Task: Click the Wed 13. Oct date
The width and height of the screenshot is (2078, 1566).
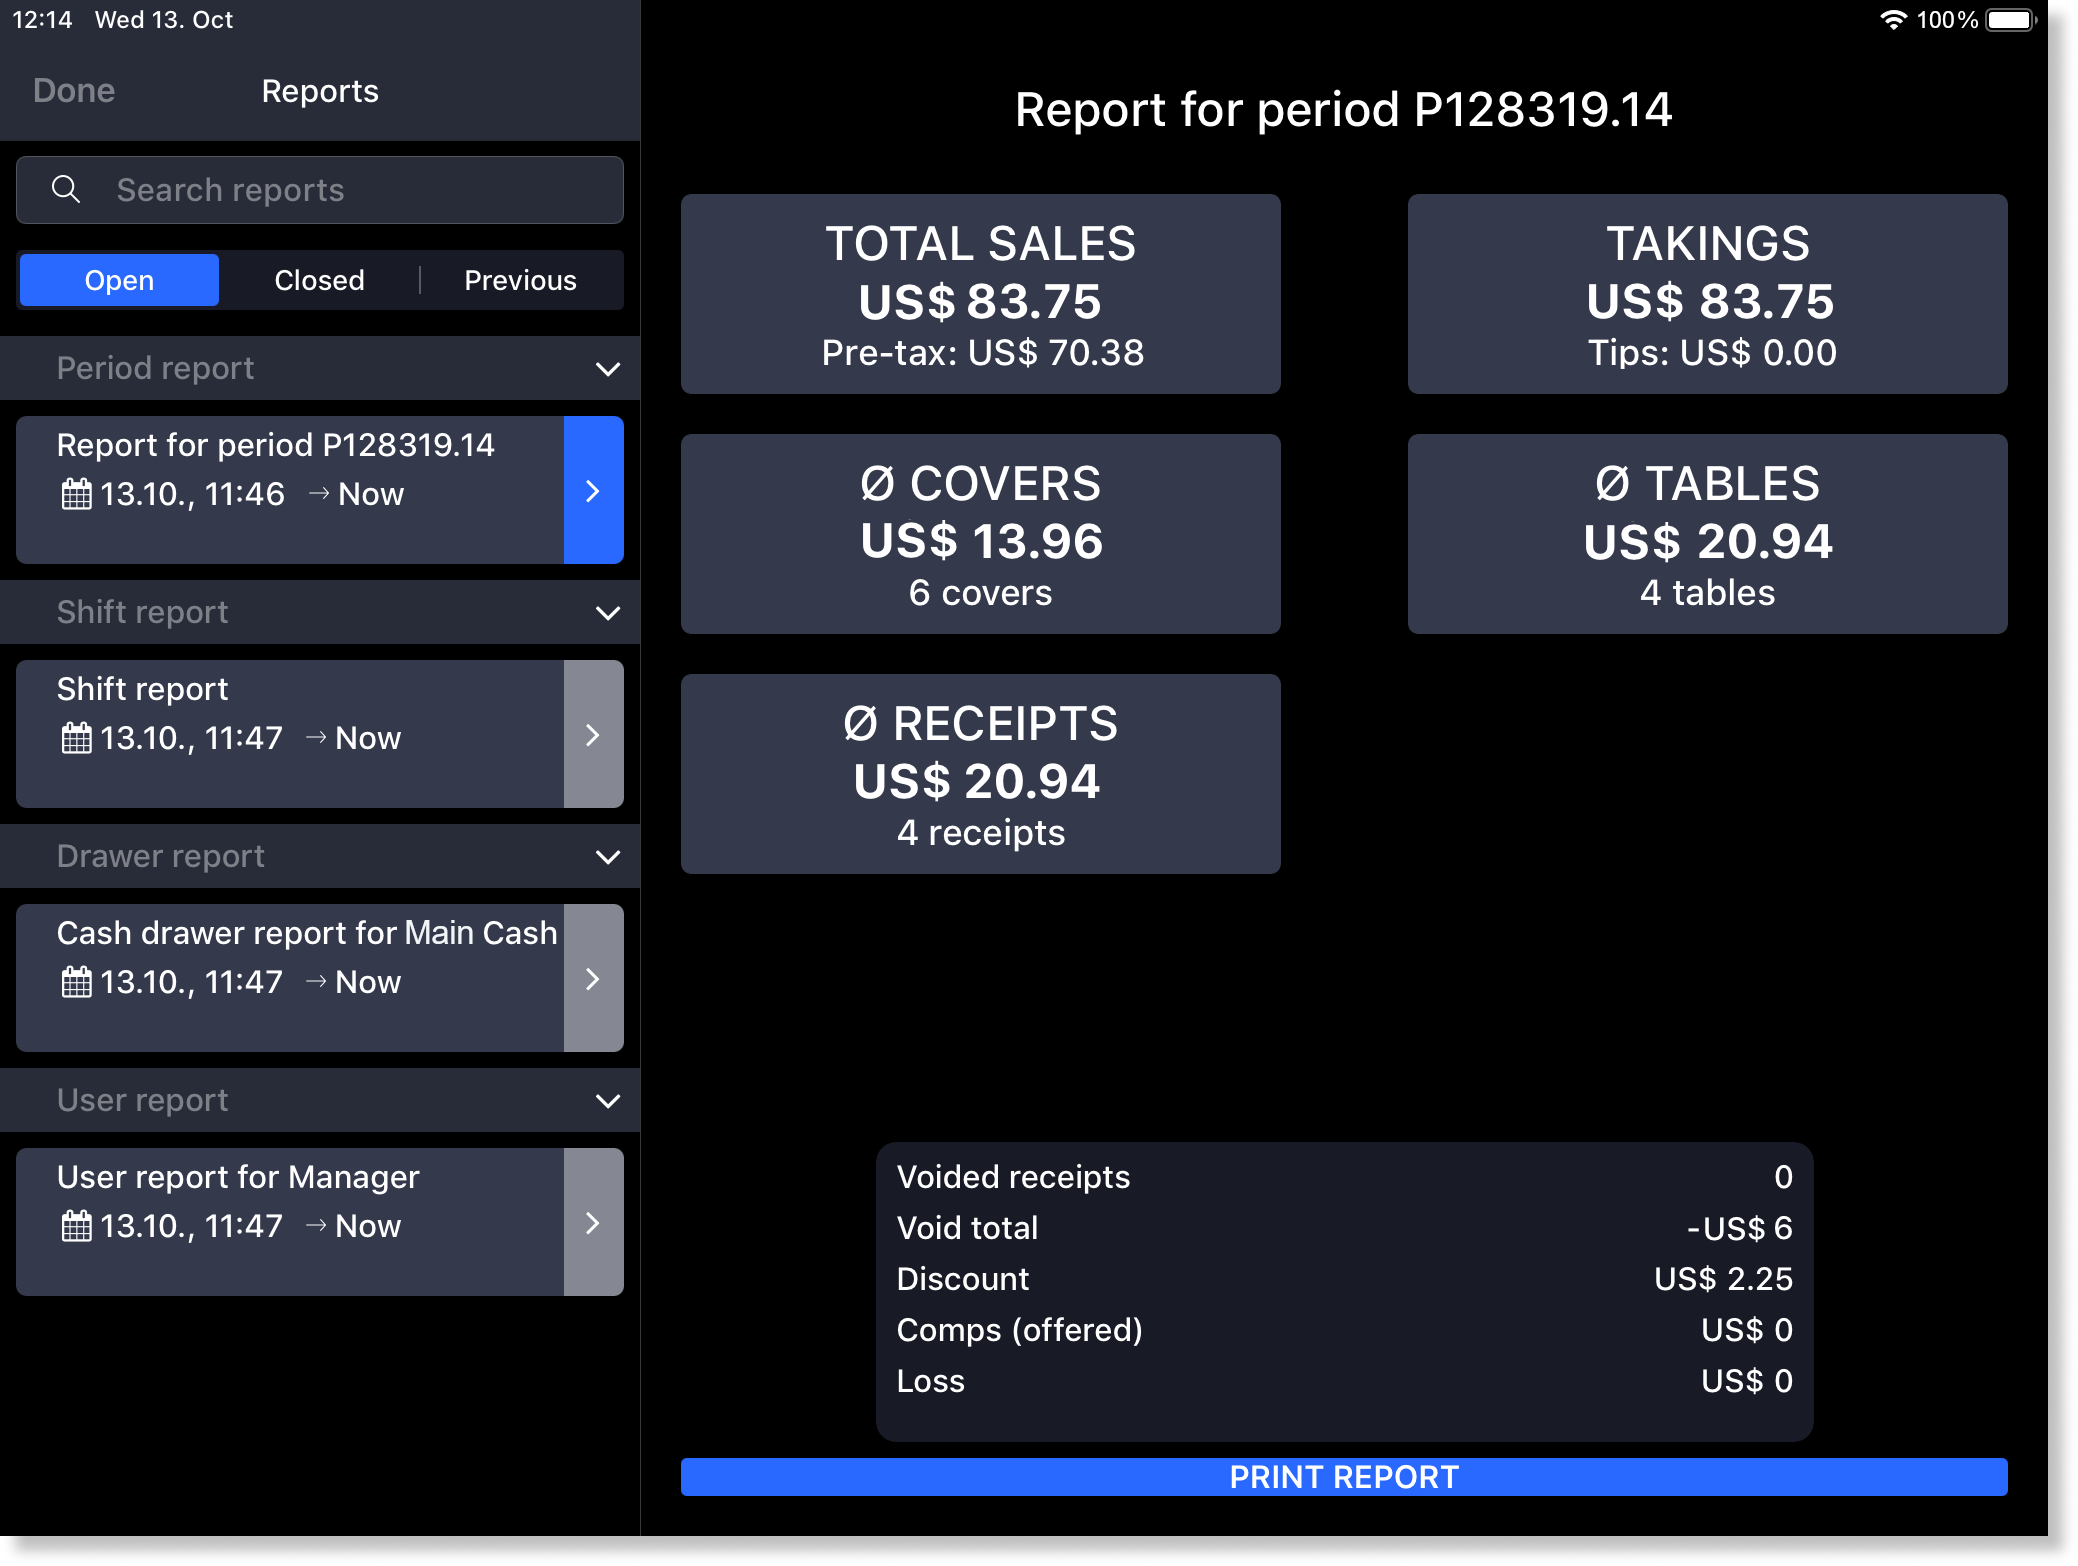Action: (x=164, y=20)
